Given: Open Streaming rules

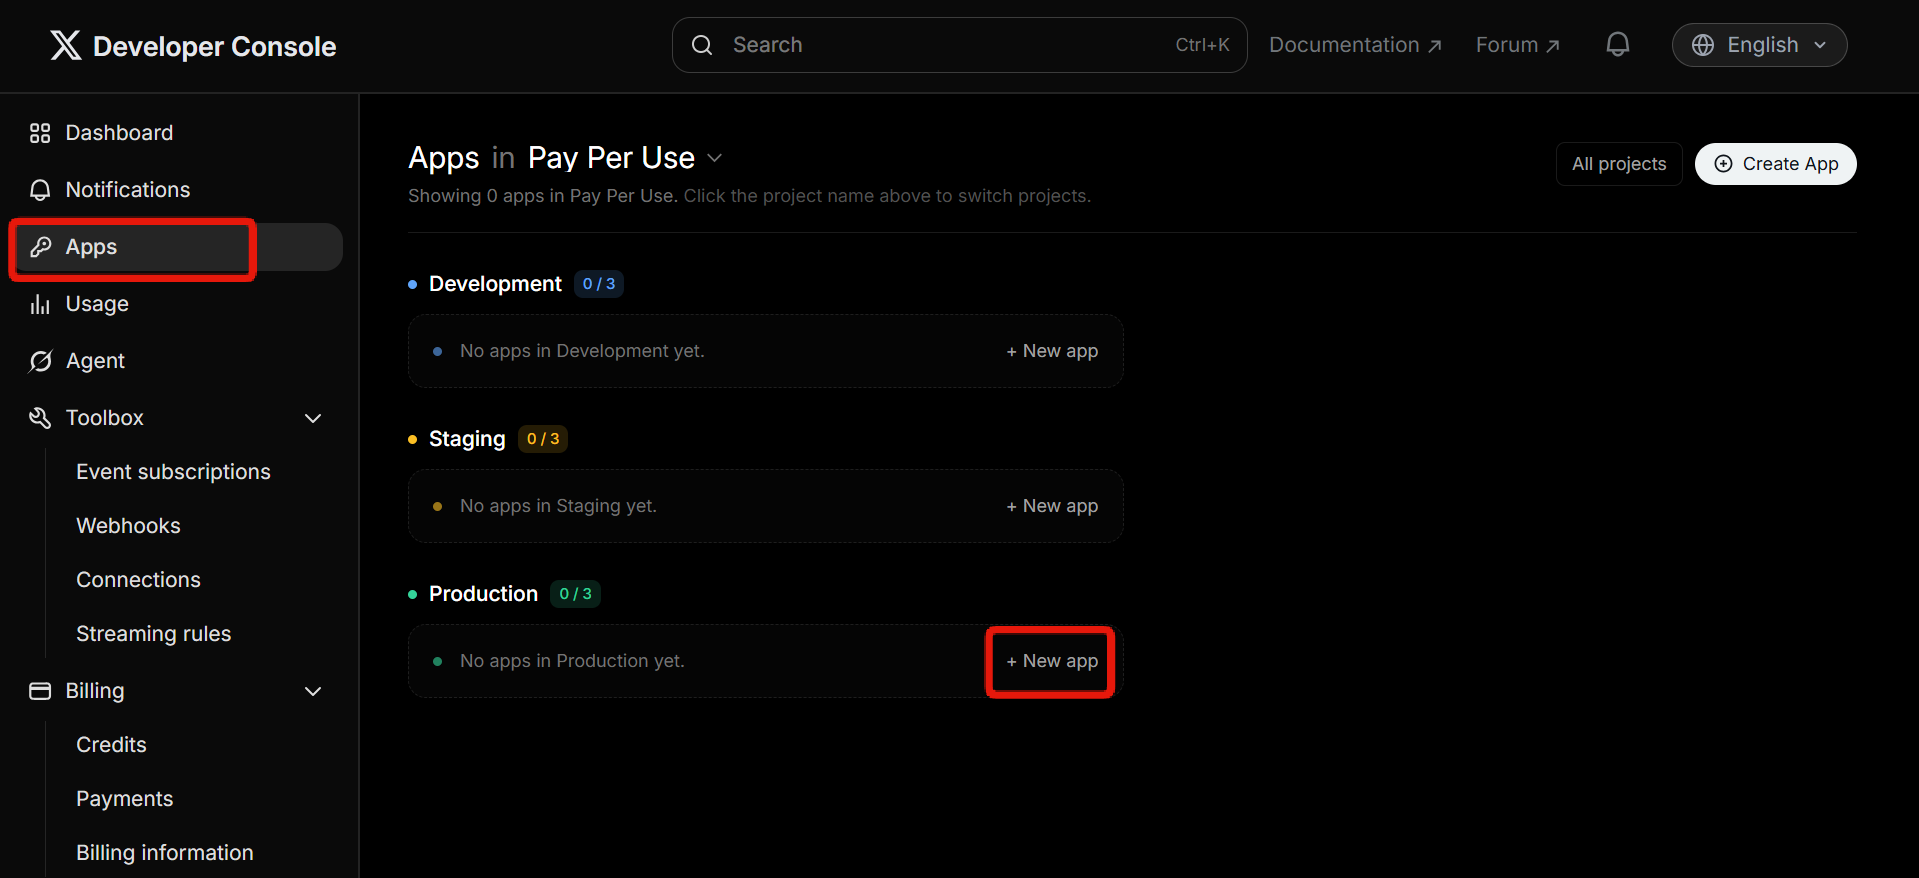Looking at the screenshot, I should tap(153, 634).
